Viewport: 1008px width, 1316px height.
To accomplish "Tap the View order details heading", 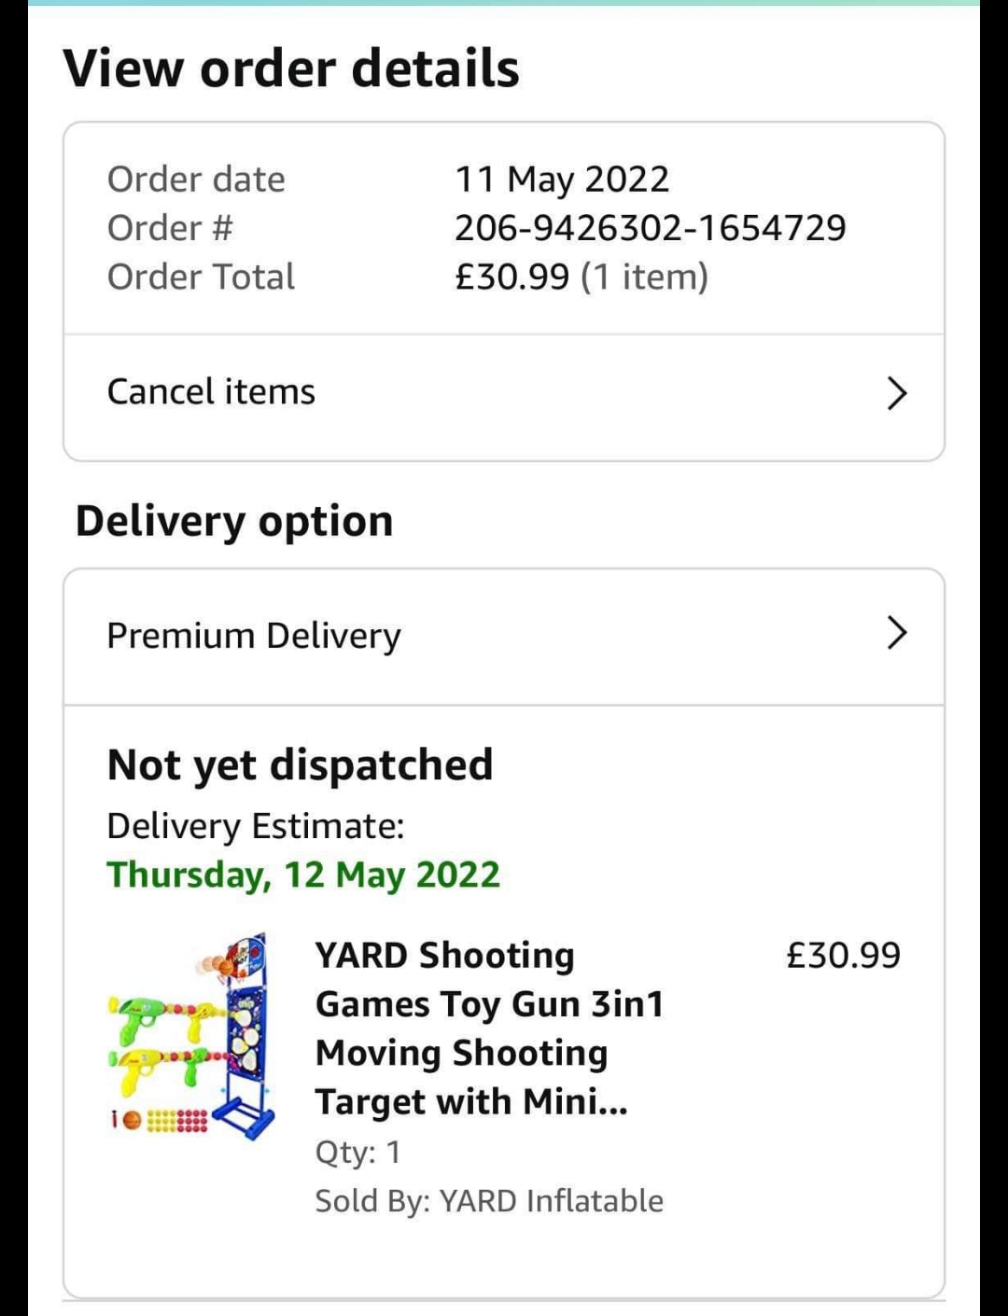I will 292,70.
